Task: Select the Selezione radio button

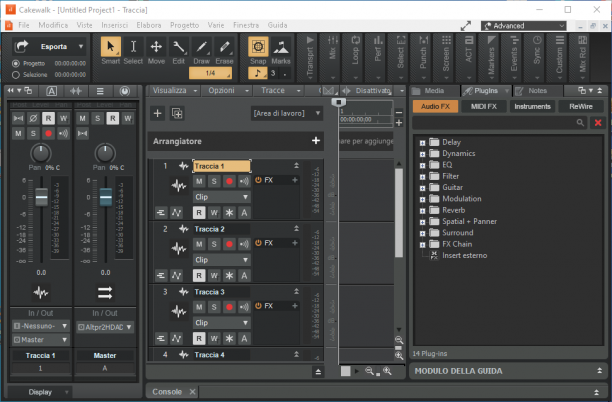Action: tap(16, 75)
